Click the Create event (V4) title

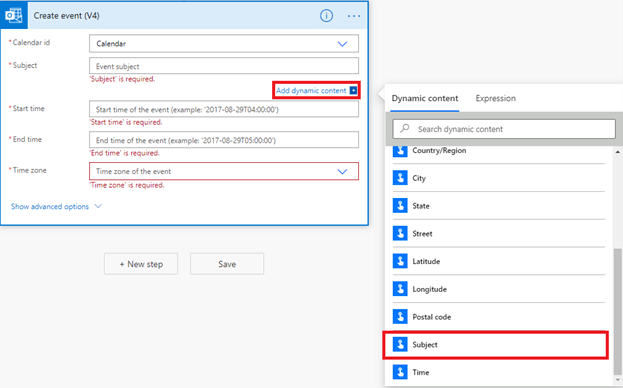[66, 15]
